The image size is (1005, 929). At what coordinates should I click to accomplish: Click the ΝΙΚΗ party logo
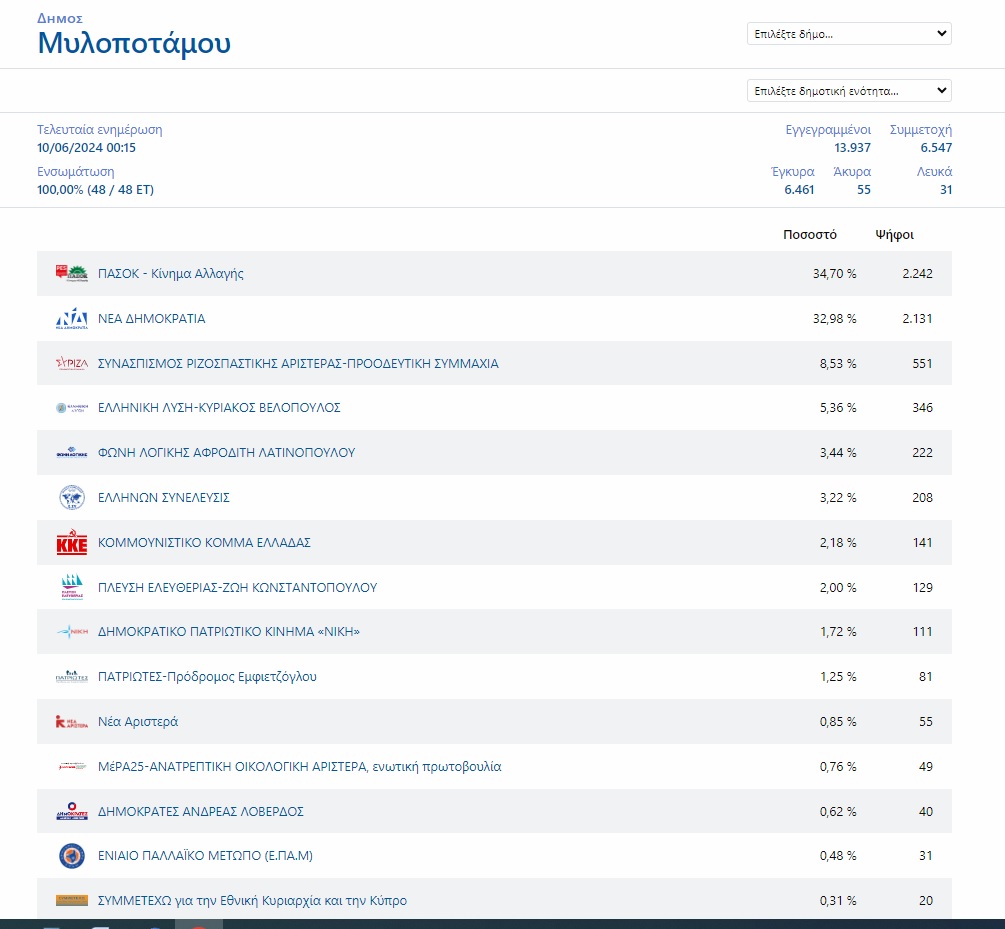tap(72, 632)
